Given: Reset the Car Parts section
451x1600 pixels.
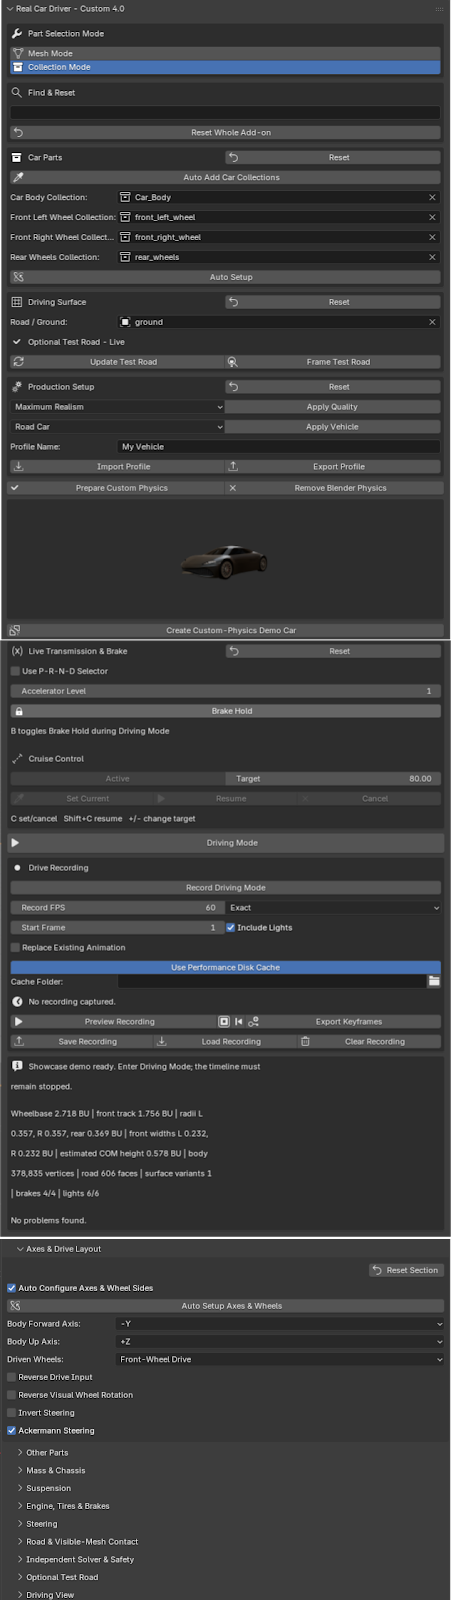Looking at the screenshot, I should tap(333, 157).
